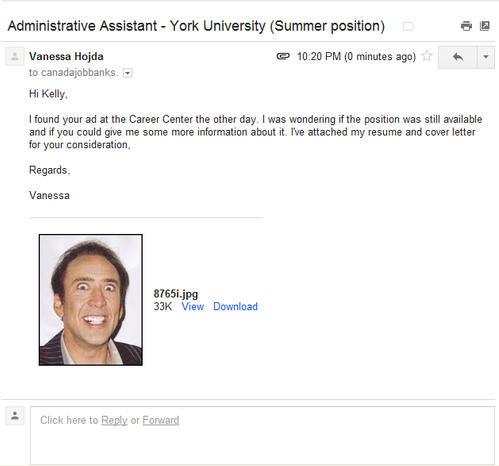Click the sender name Vanessa Hojda
The width and height of the screenshot is (499, 466).
[x=66, y=56]
